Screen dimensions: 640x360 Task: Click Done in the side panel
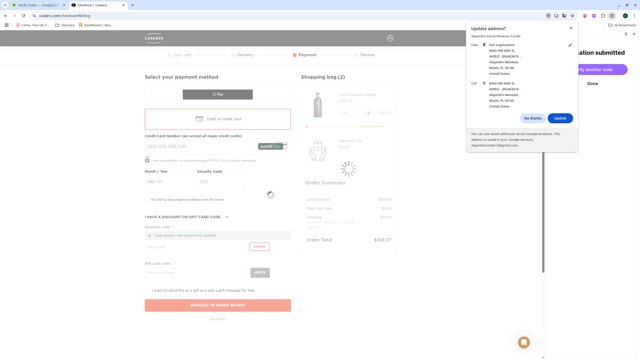592,83
